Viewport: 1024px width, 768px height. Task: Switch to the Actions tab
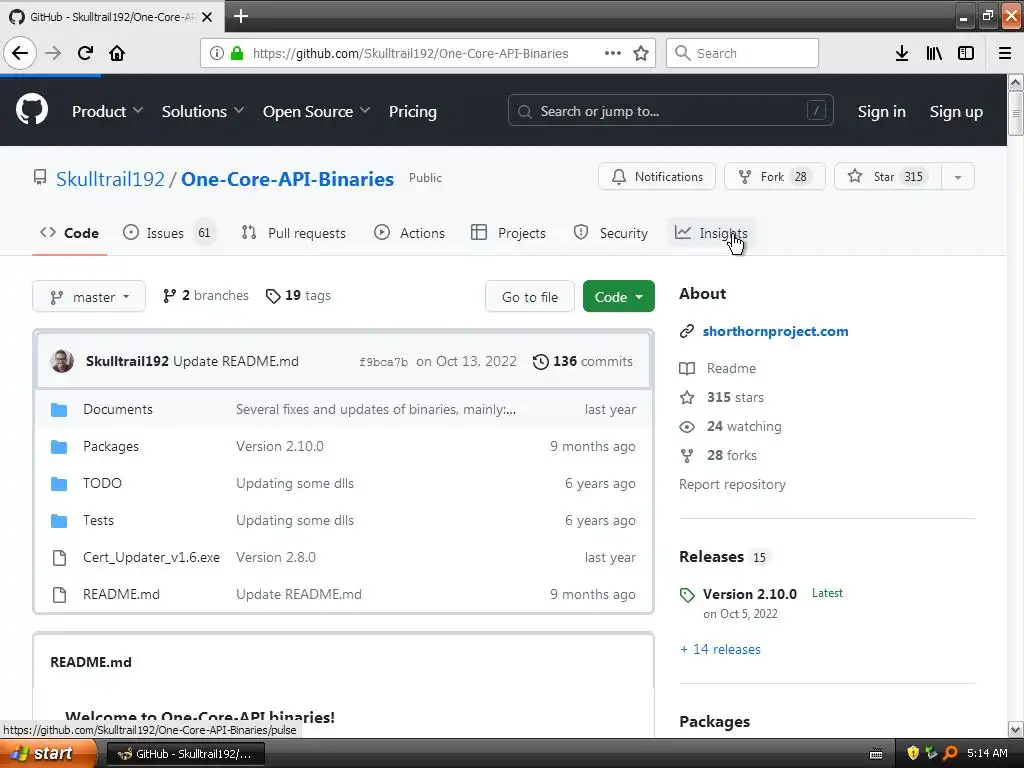click(x=409, y=233)
